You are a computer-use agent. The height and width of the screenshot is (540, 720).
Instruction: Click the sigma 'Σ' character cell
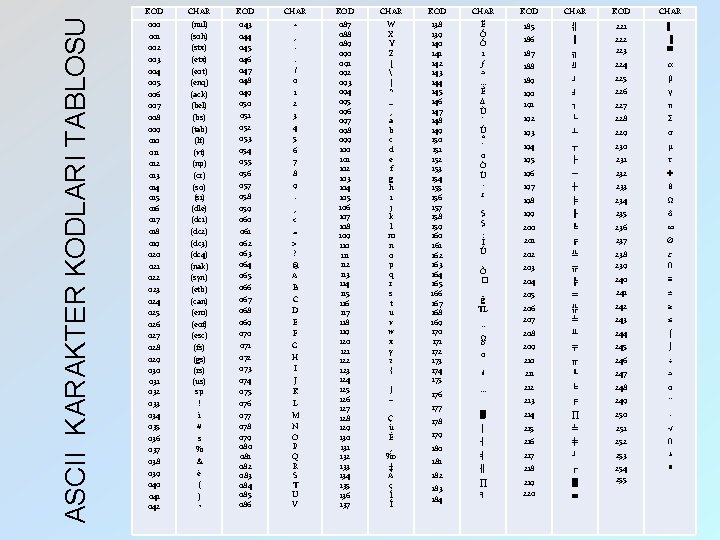pos(670,118)
